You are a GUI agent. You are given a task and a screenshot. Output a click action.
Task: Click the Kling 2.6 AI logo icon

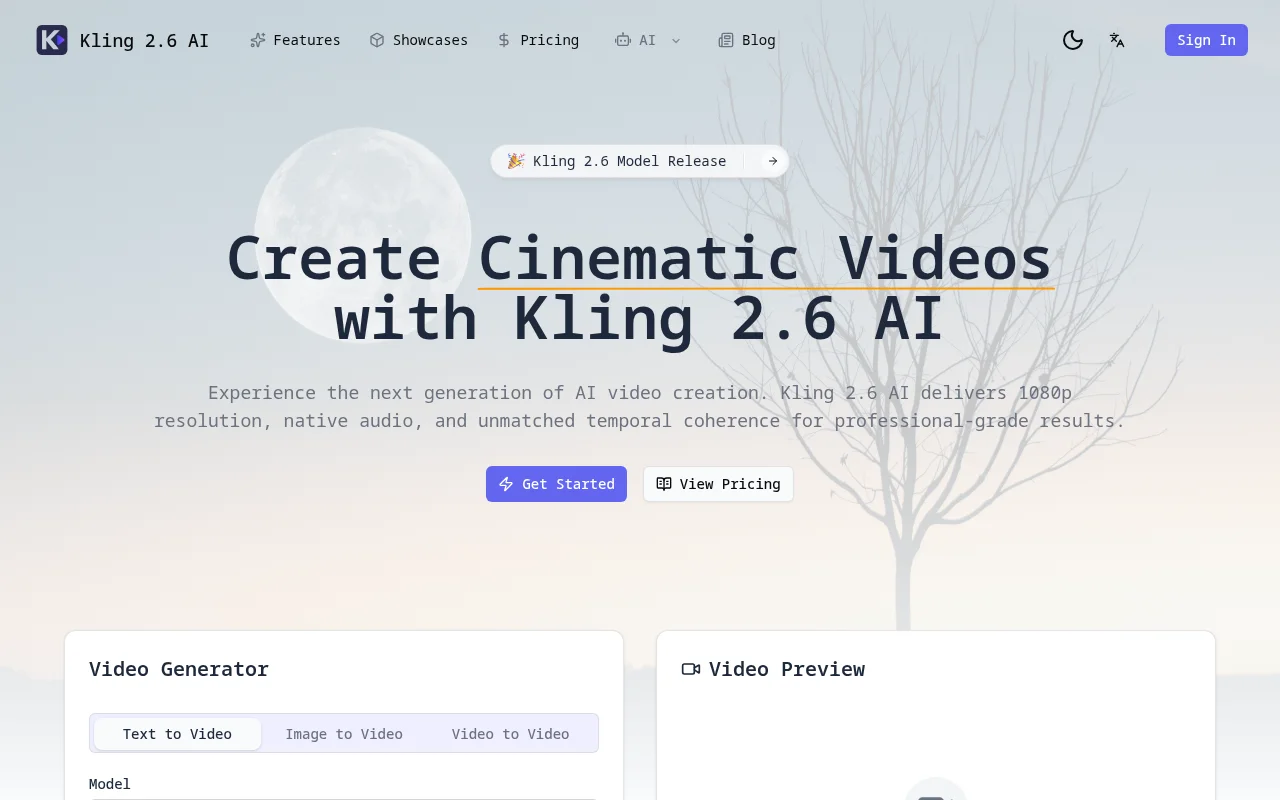click(x=52, y=40)
